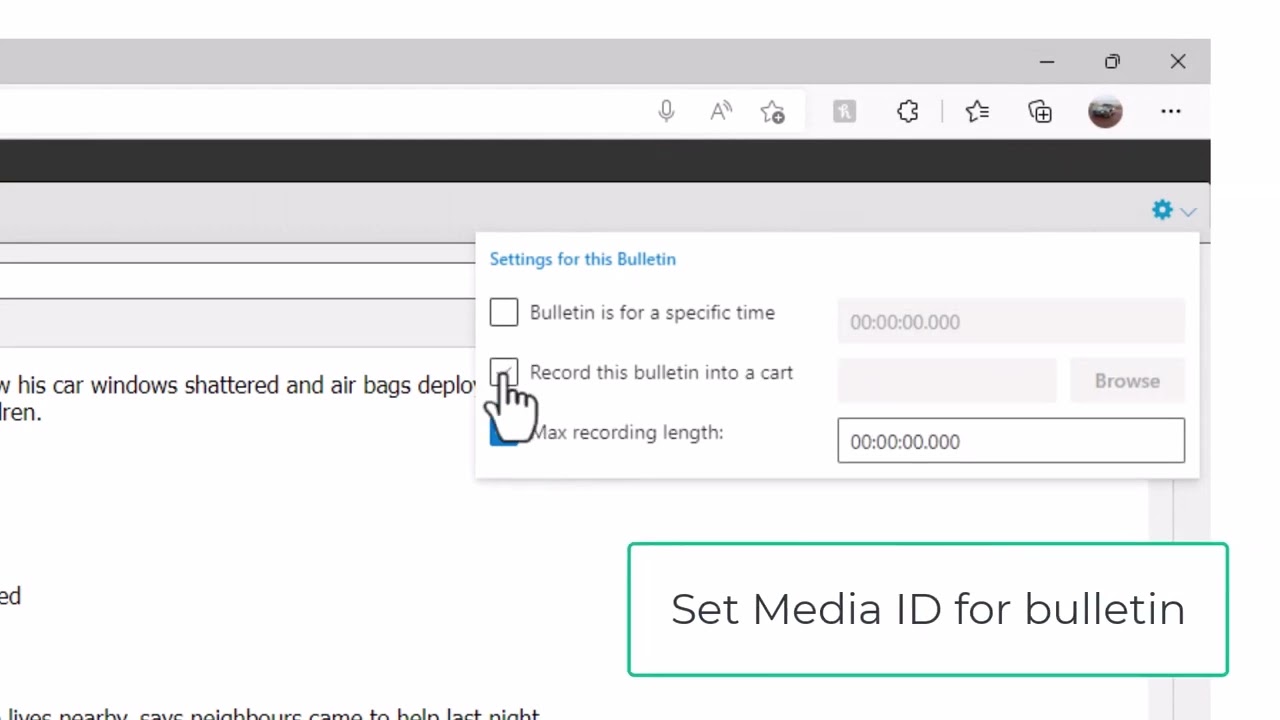Tick 'Record this bulletin into a cart' checkbox

[504, 372]
